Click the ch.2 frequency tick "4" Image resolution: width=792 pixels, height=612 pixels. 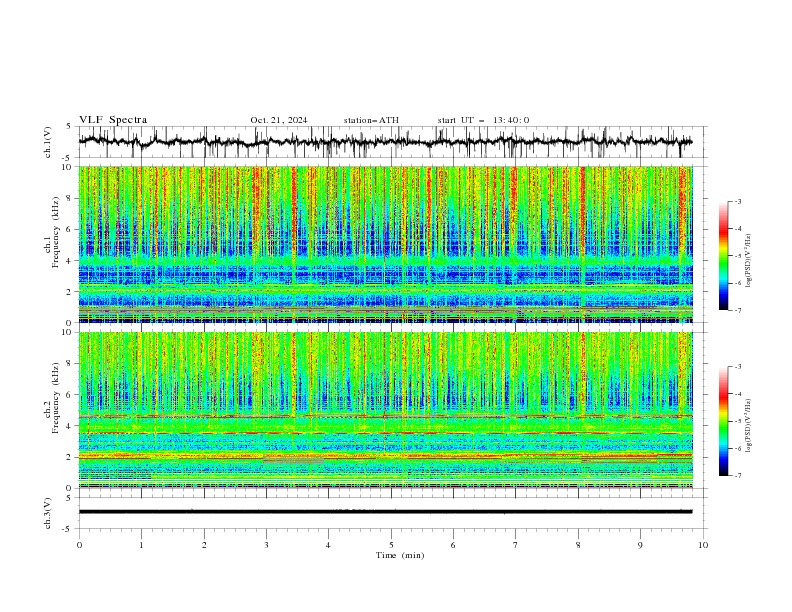click(x=70, y=426)
